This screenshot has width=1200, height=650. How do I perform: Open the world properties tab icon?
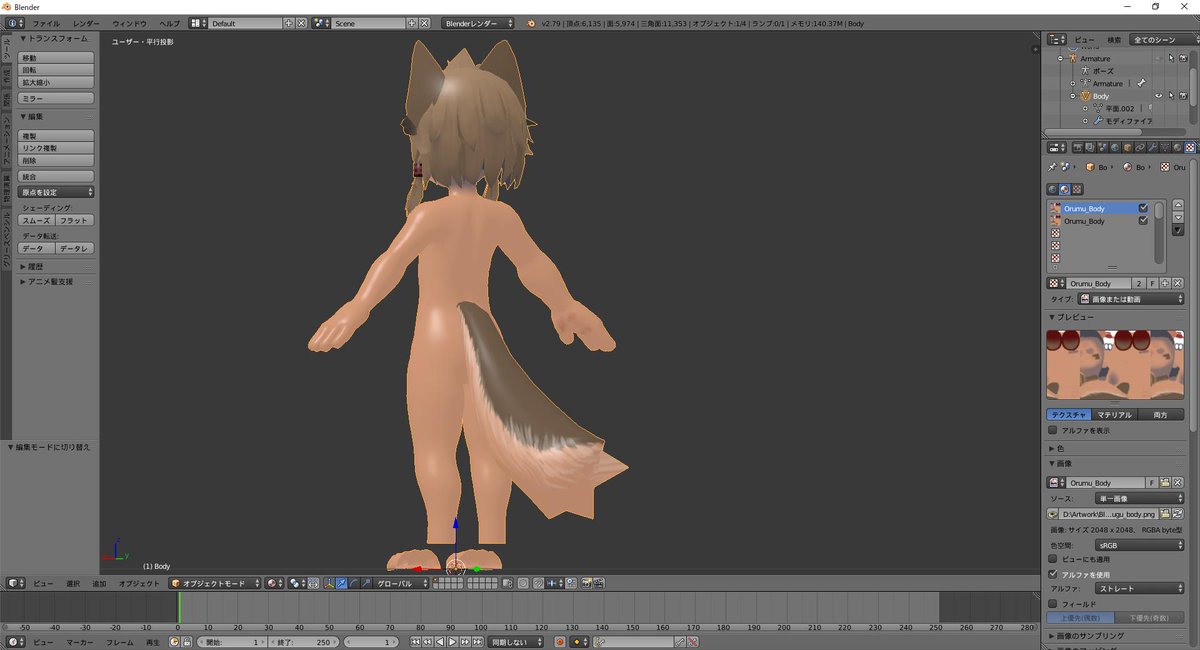click(x=1115, y=147)
